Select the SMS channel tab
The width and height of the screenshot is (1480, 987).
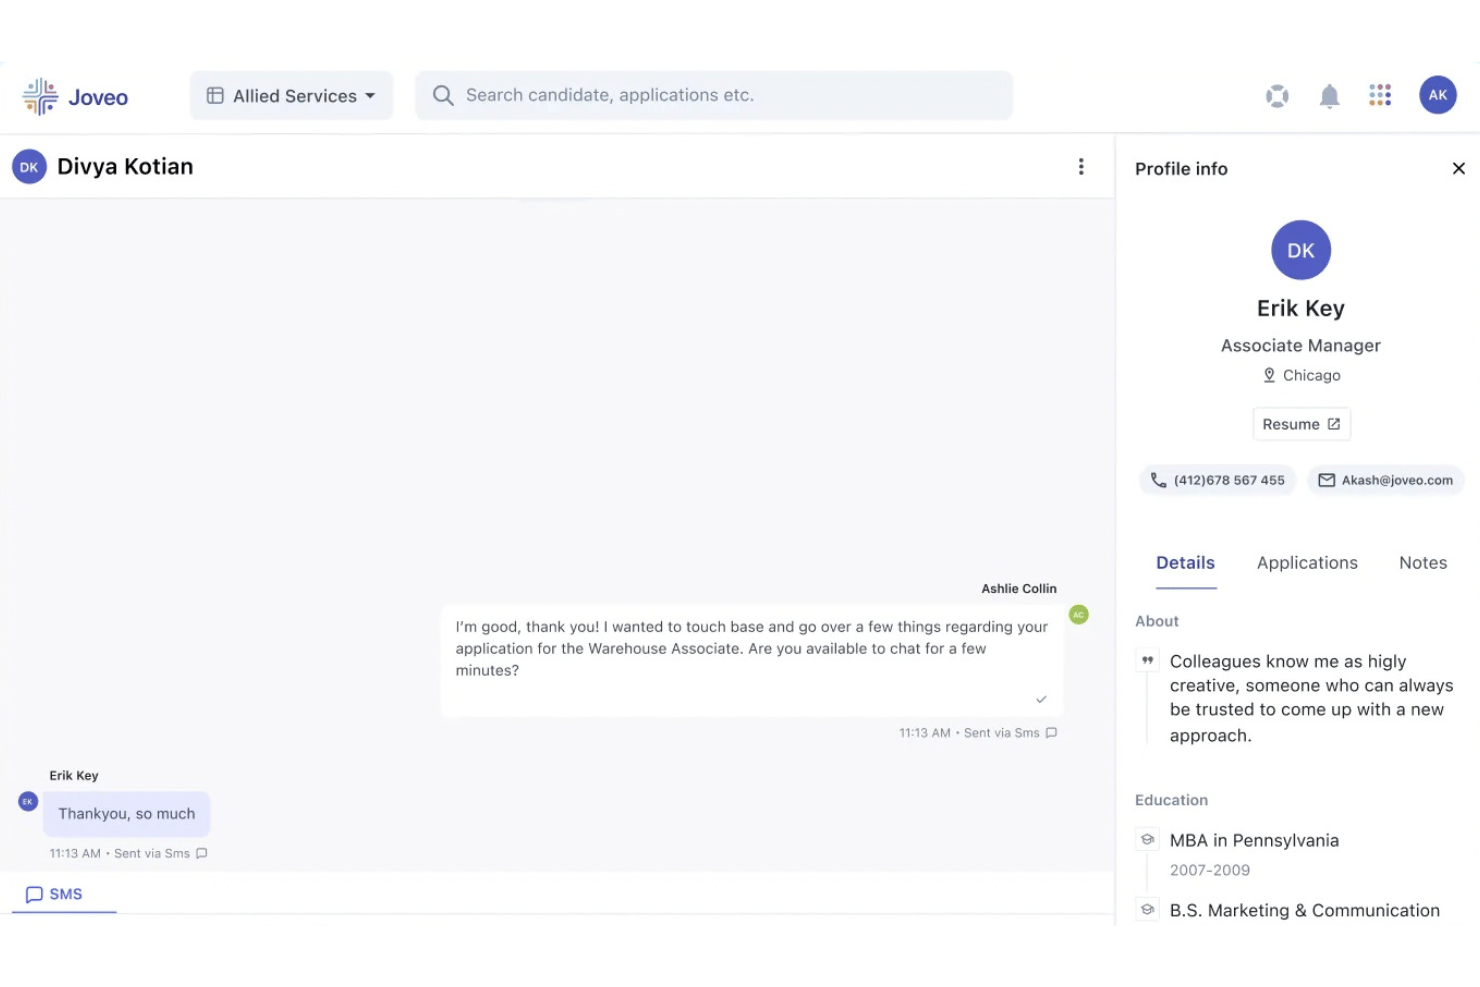point(64,894)
